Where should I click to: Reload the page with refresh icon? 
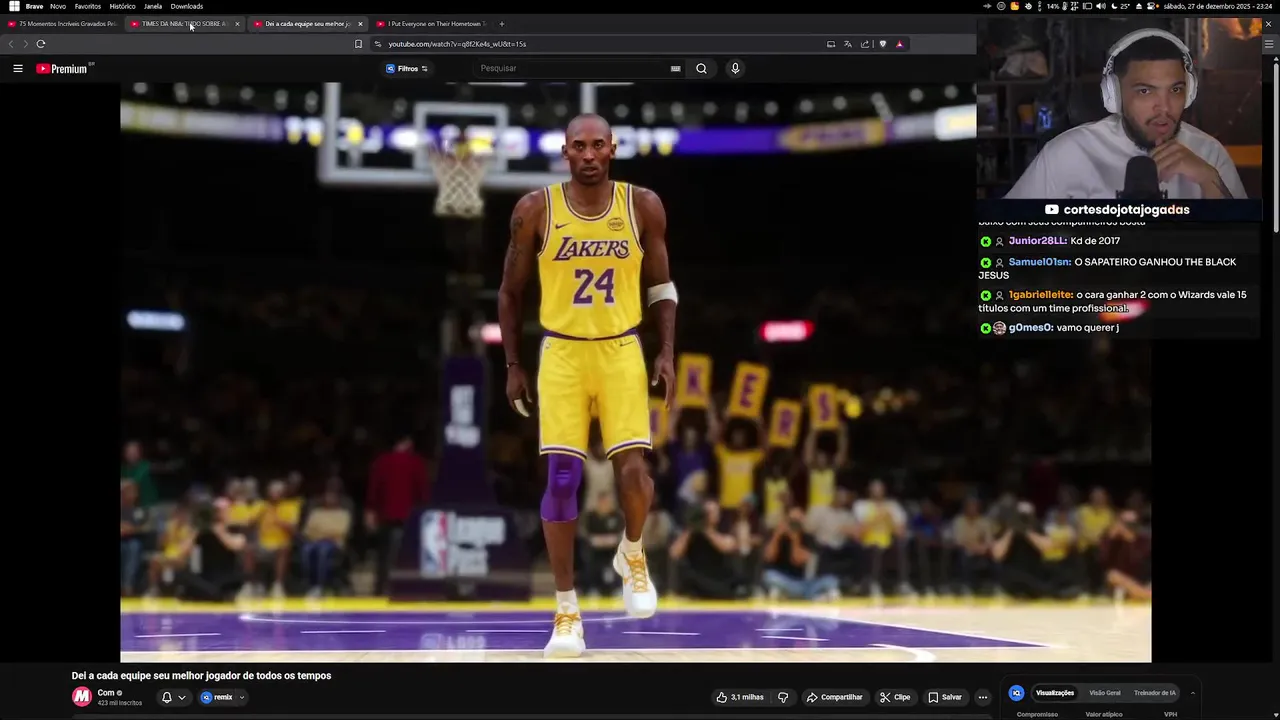point(41,44)
